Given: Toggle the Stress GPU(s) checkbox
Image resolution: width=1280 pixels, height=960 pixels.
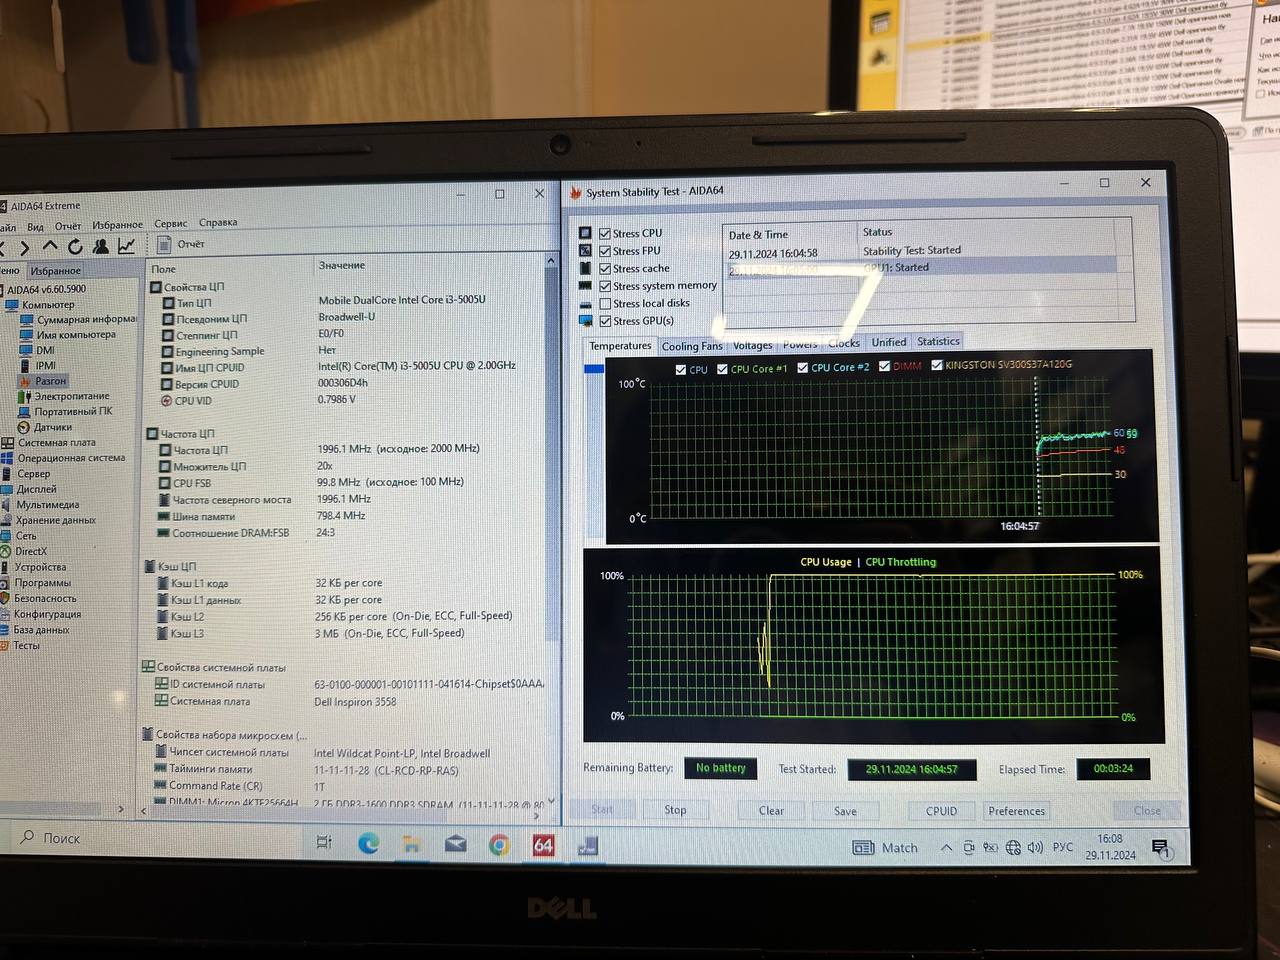Looking at the screenshot, I should tap(605, 321).
